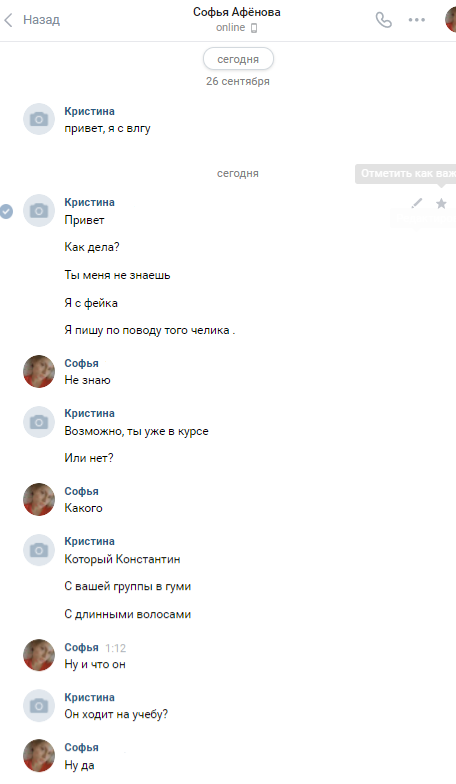The width and height of the screenshot is (456, 784).
Task: Click Софья's name above 'Какого'
Action: click(82, 491)
